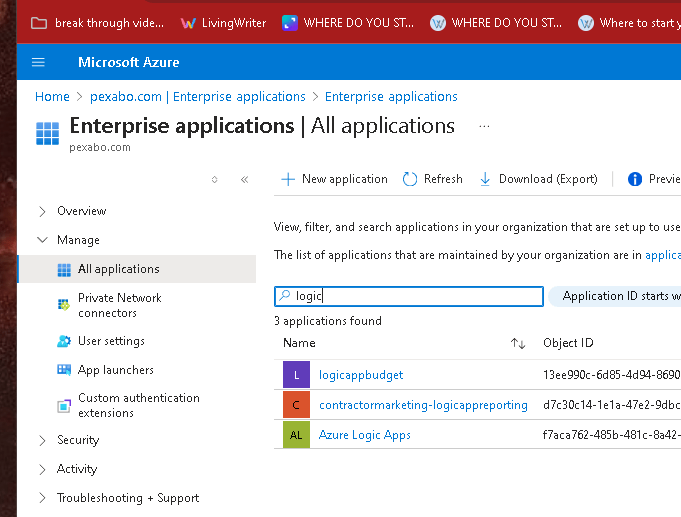Select All applications in sidebar
The height and width of the screenshot is (517, 681).
coord(137,269)
